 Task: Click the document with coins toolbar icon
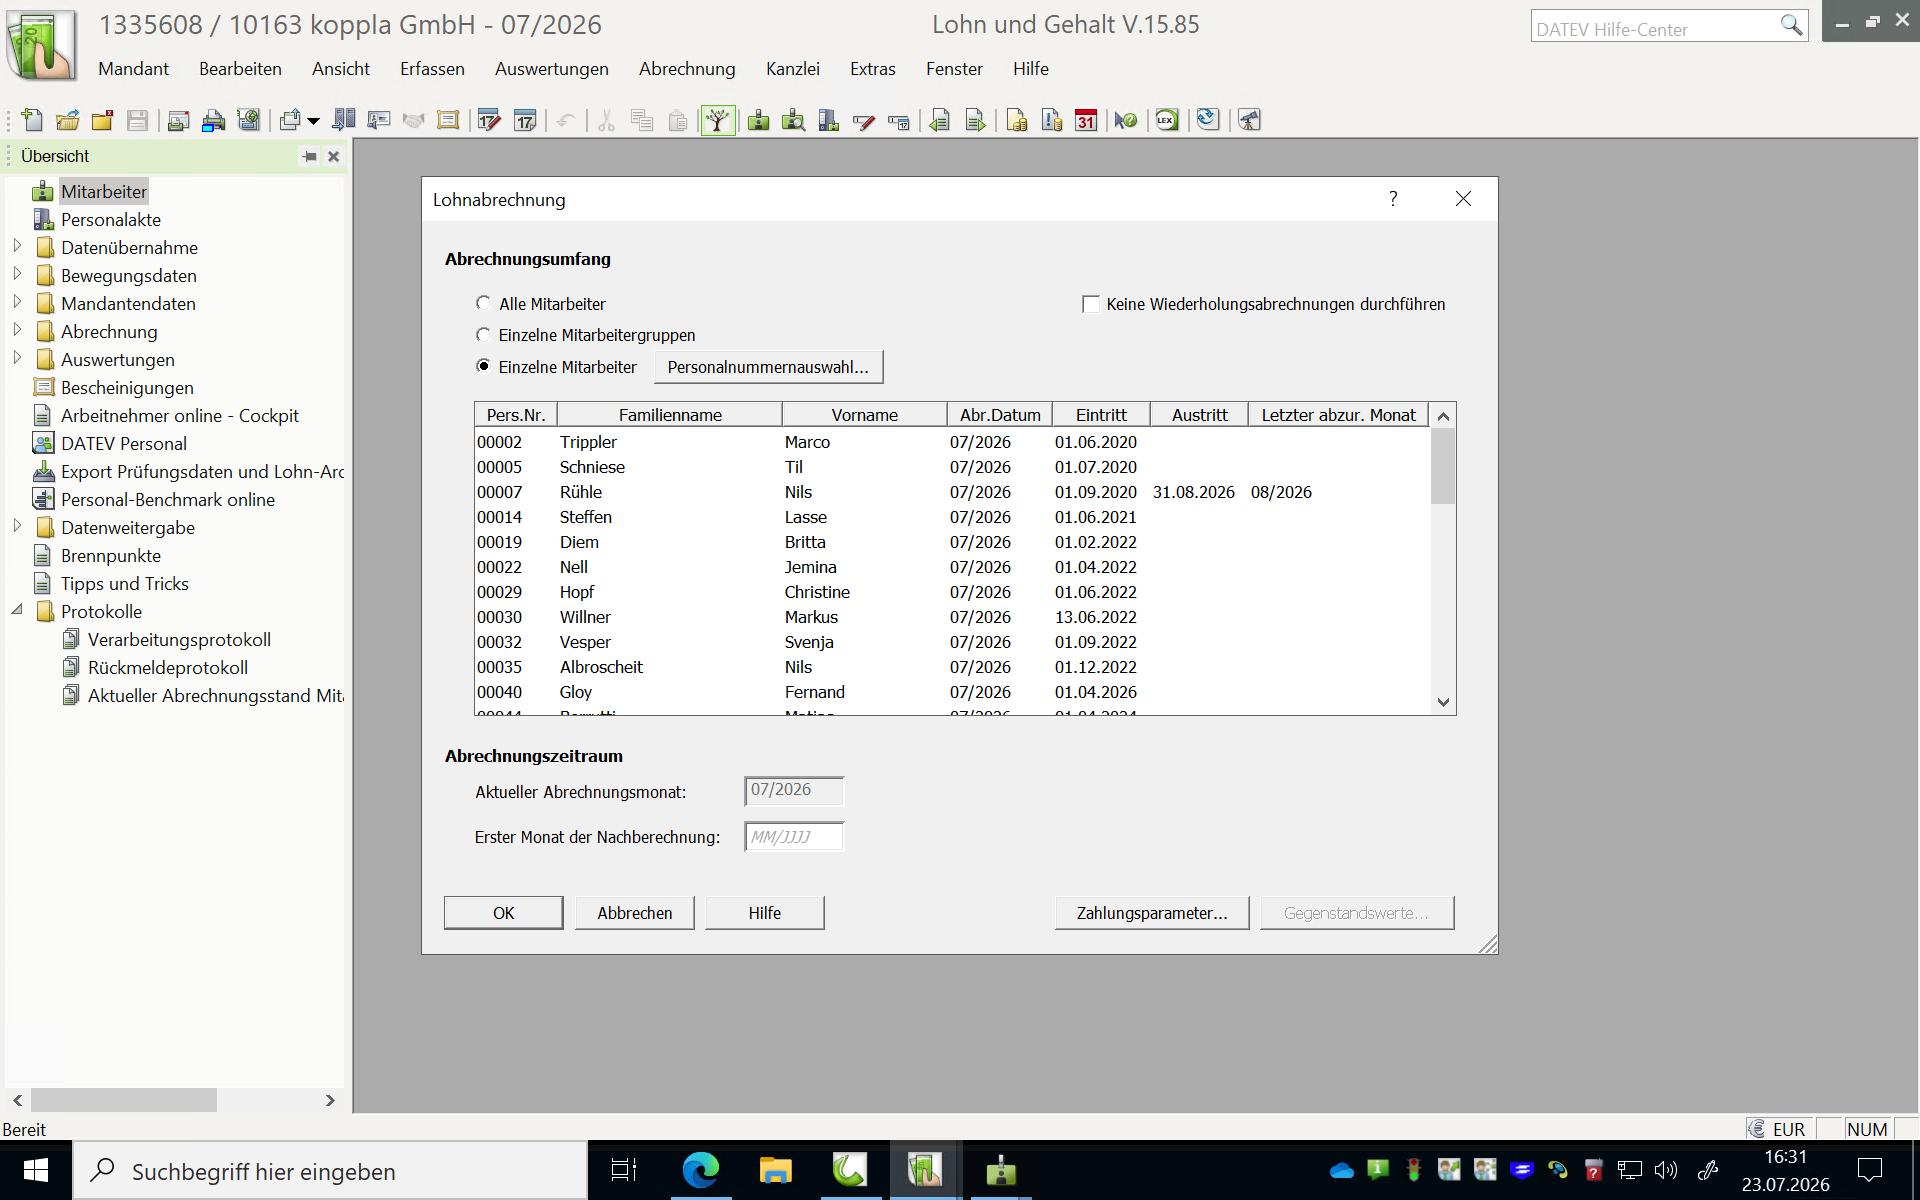[1017, 121]
